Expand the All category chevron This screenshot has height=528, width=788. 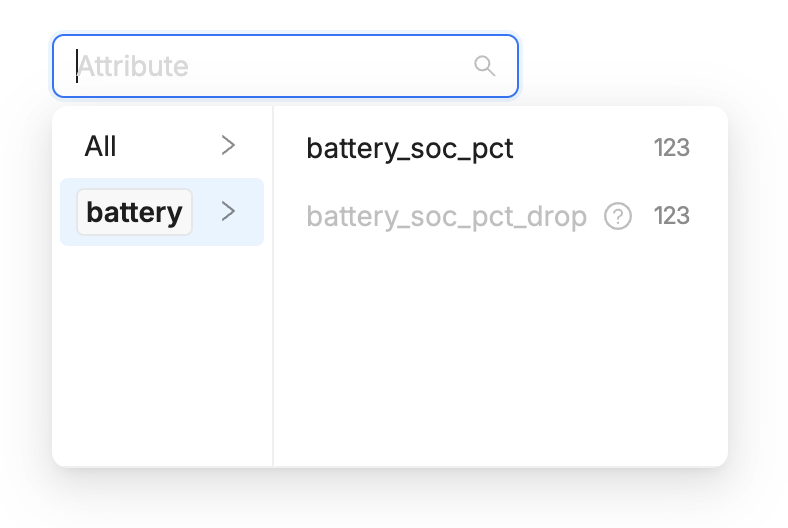[228, 146]
